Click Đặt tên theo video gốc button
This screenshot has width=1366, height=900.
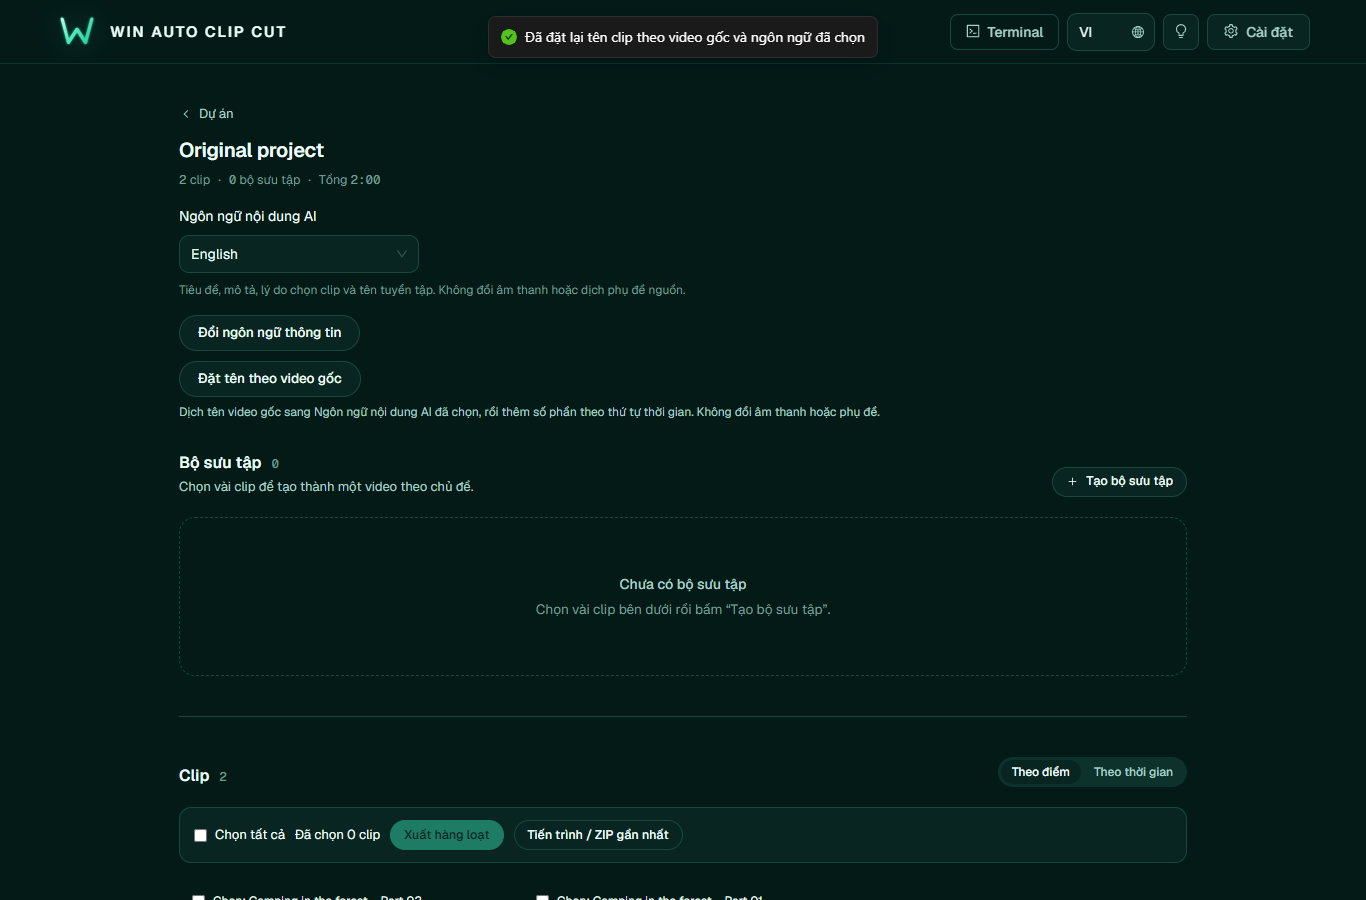point(270,379)
